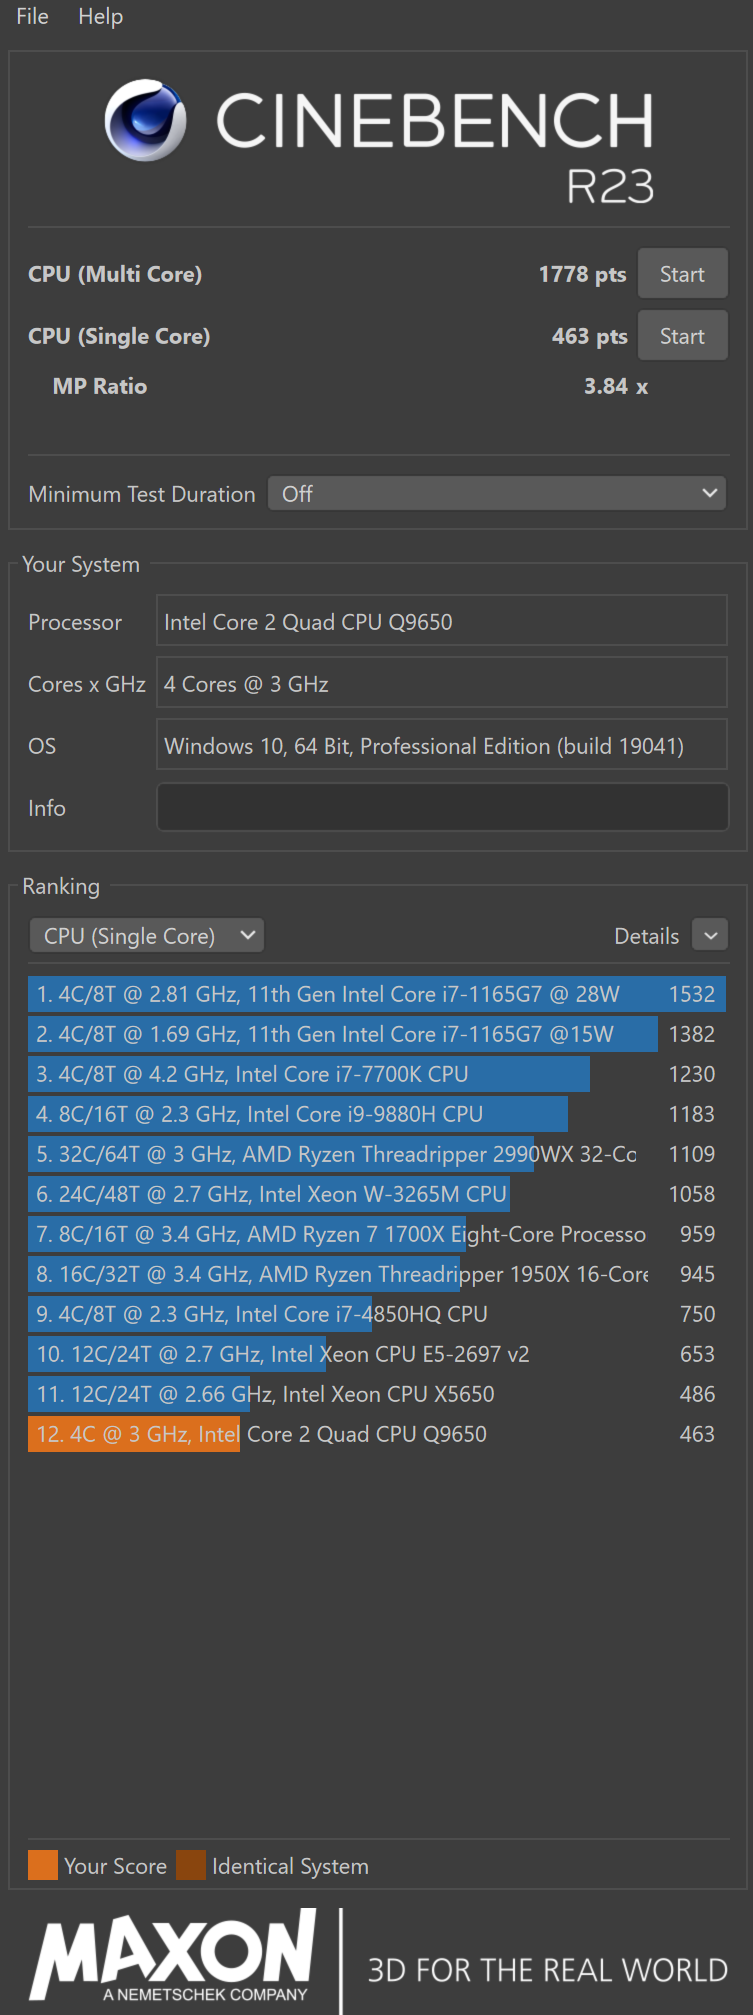Select the Intel Core i7-7700K ranking row
Viewport: 753px width, 2015px height.
coord(377,1074)
